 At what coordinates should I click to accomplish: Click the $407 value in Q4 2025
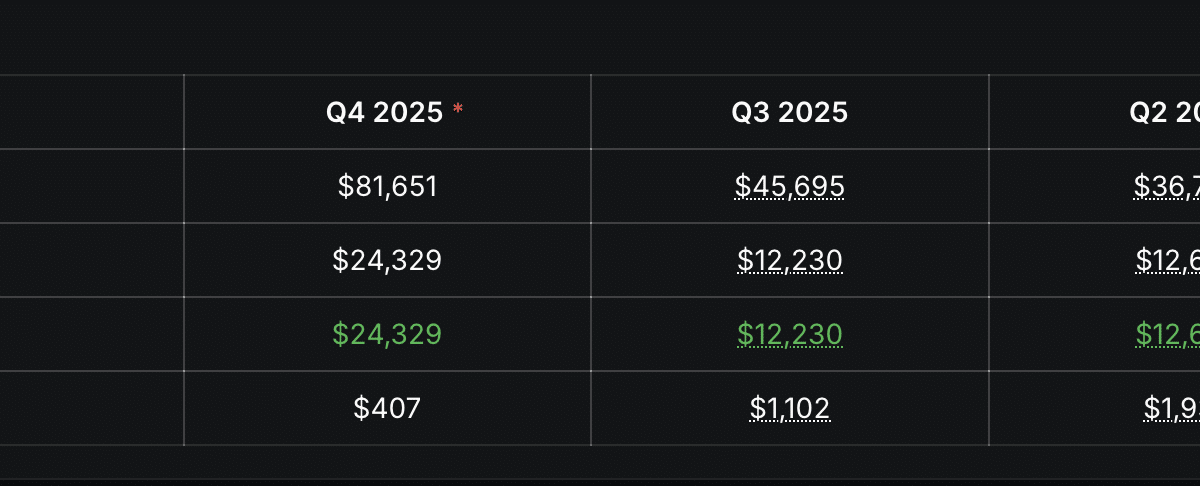click(x=387, y=408)
